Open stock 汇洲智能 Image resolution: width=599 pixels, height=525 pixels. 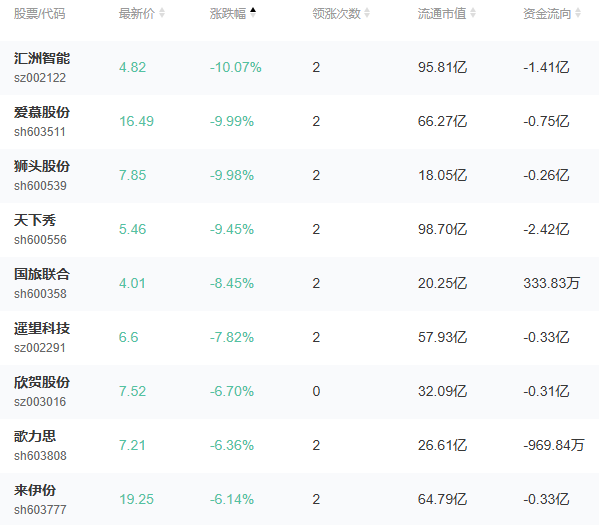click(x=42, y=58)
